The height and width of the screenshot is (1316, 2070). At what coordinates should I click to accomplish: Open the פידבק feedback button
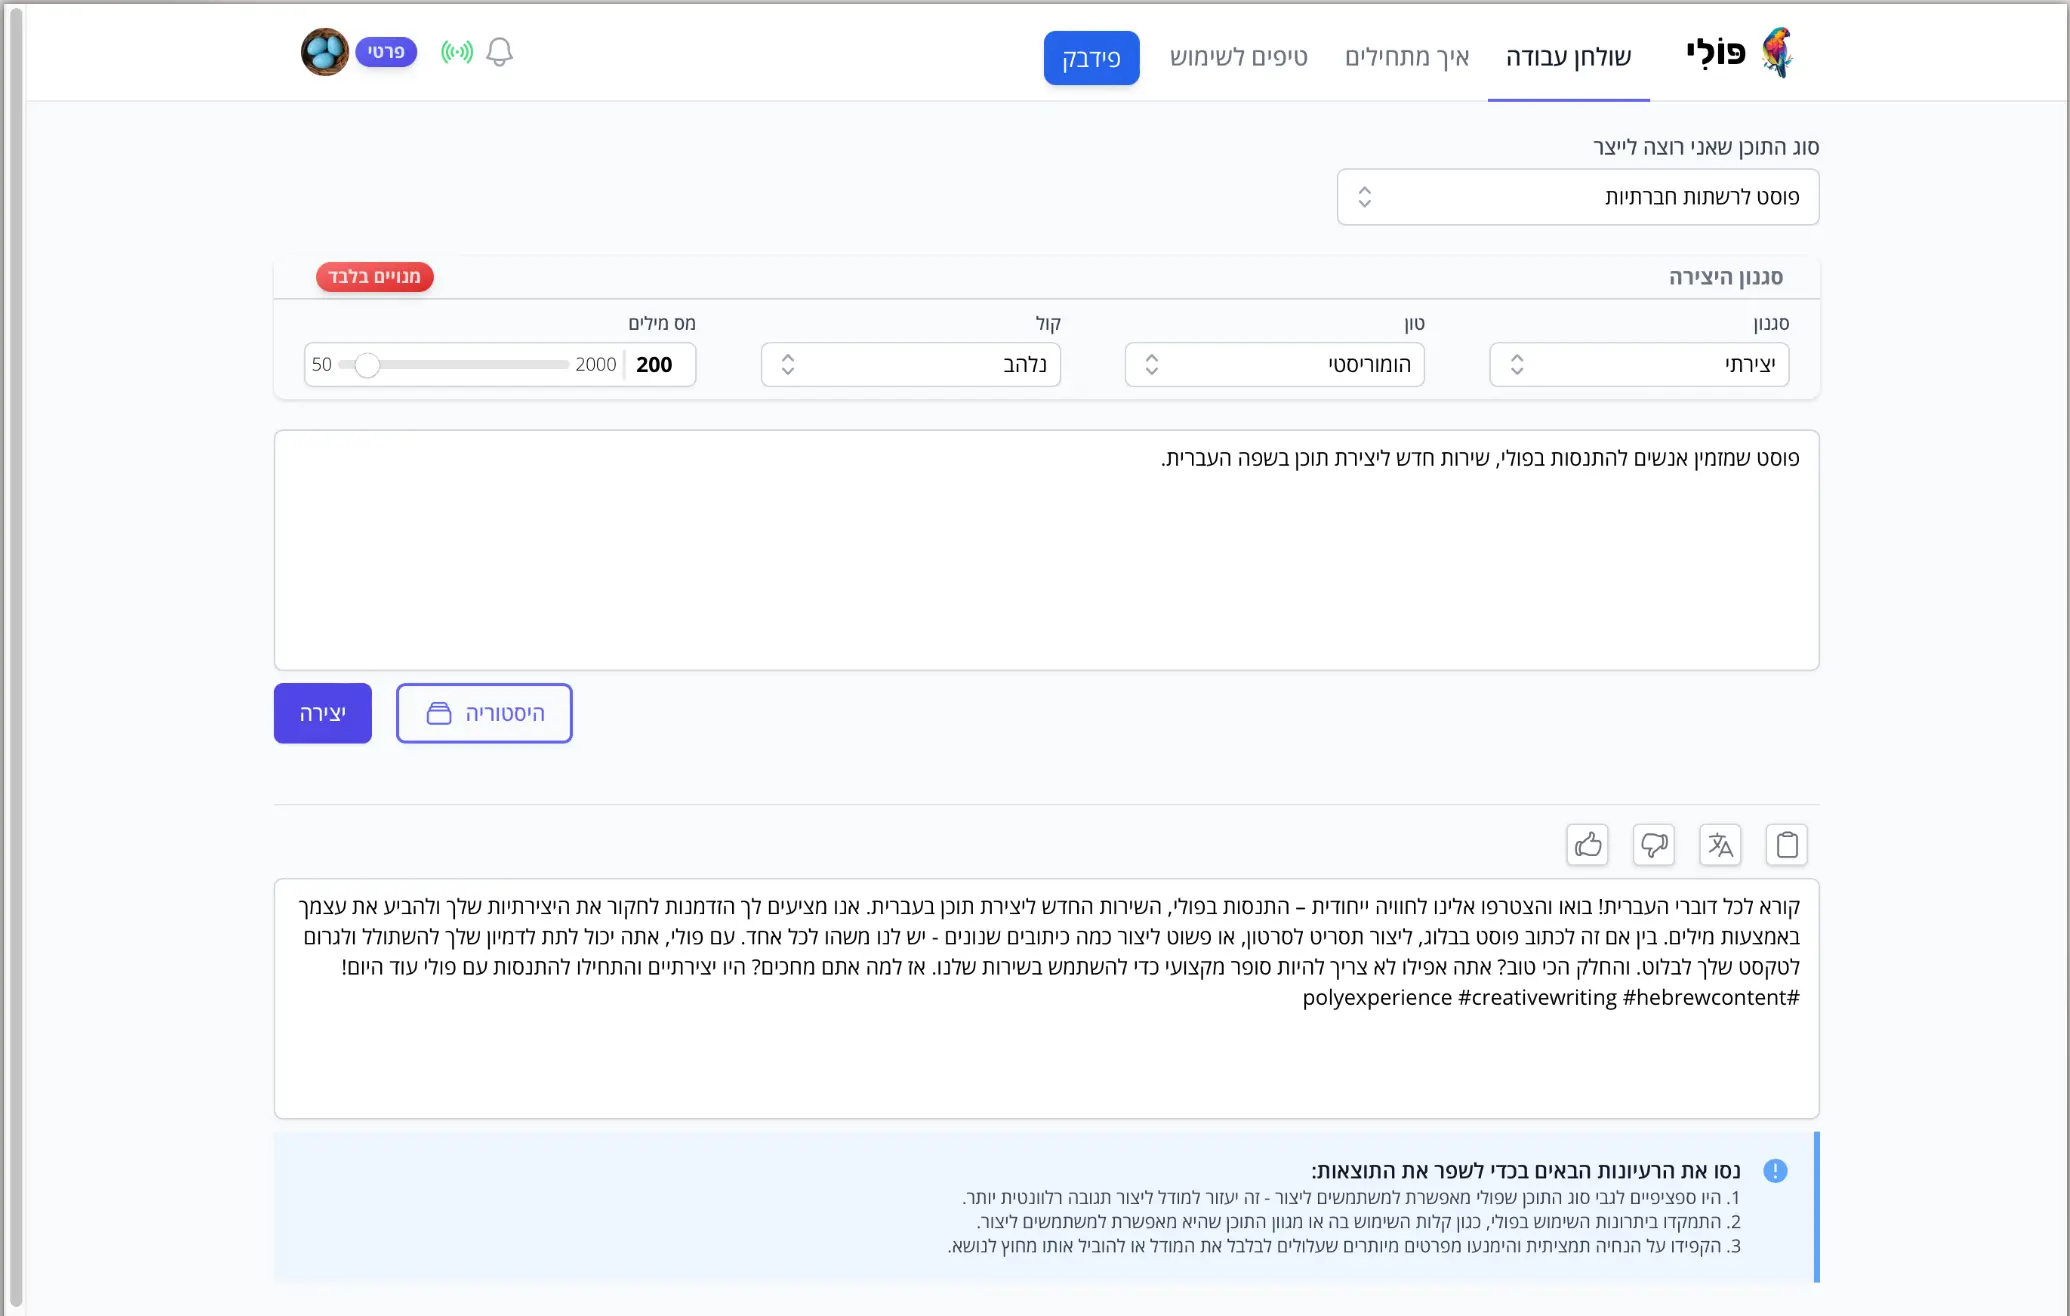coord(1091,58)
